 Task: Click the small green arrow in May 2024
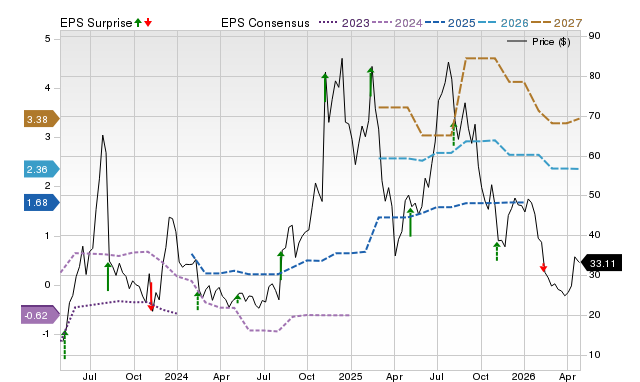tap(238, 299)
